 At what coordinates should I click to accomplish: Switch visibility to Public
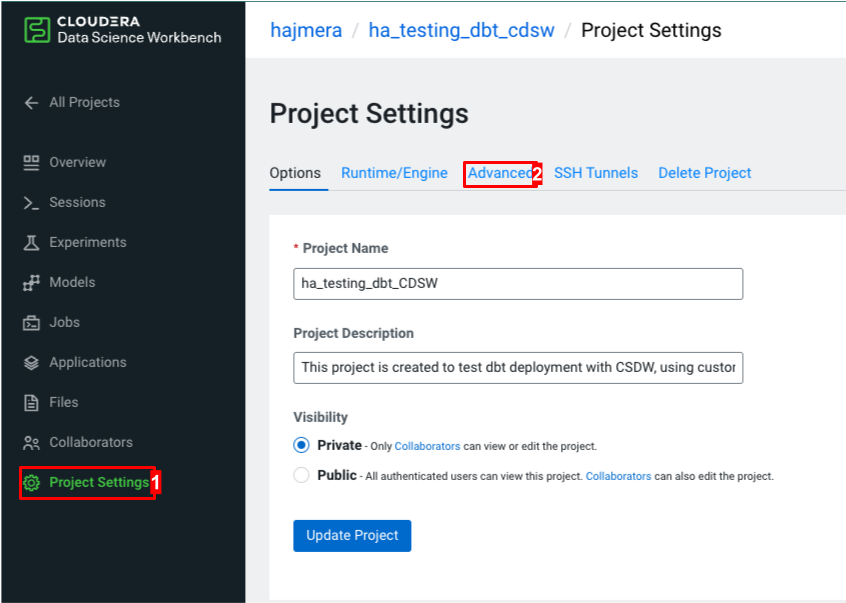(301, 475)
